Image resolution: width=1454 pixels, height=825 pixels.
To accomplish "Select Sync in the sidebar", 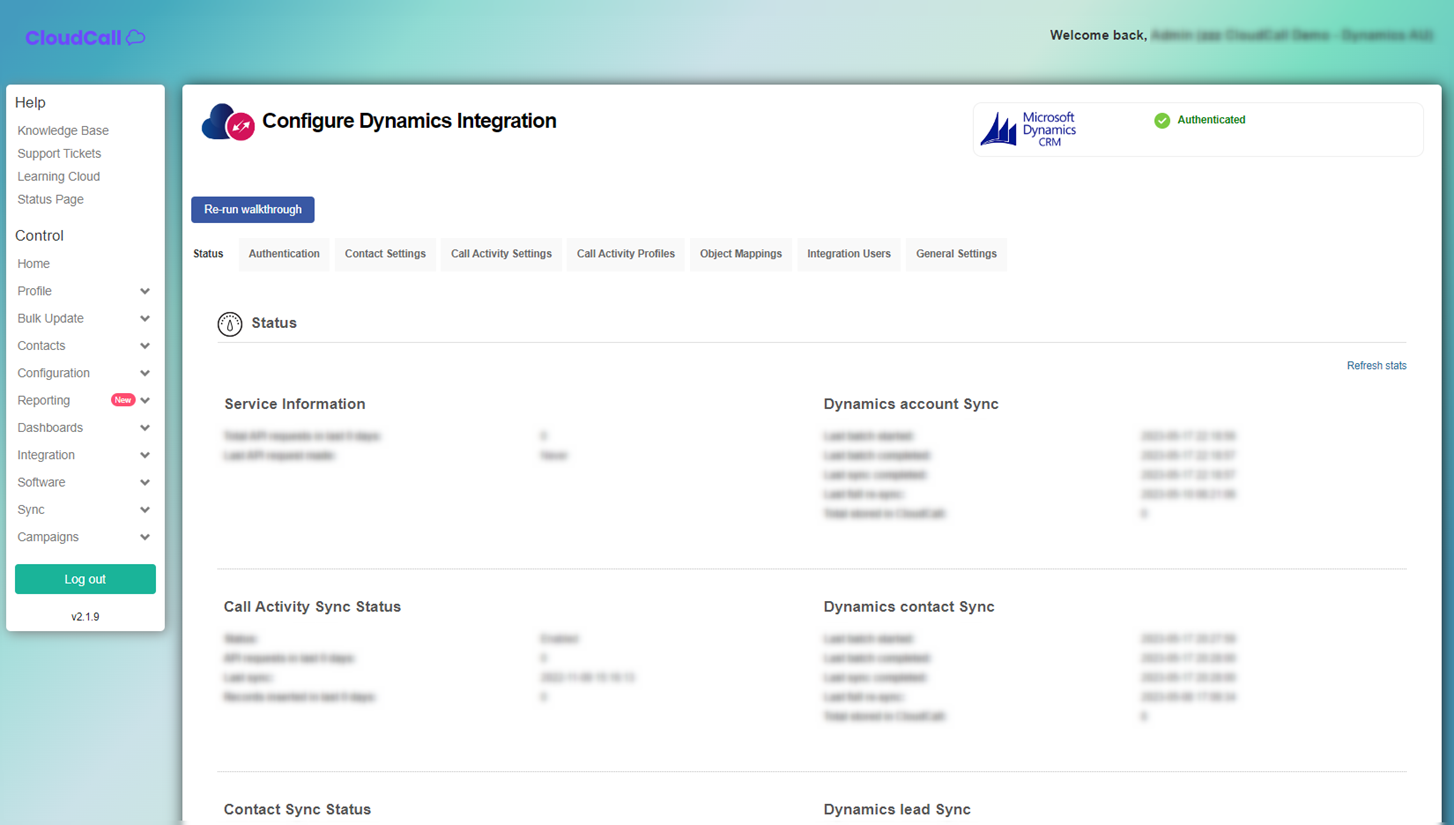I will [31, 510].
